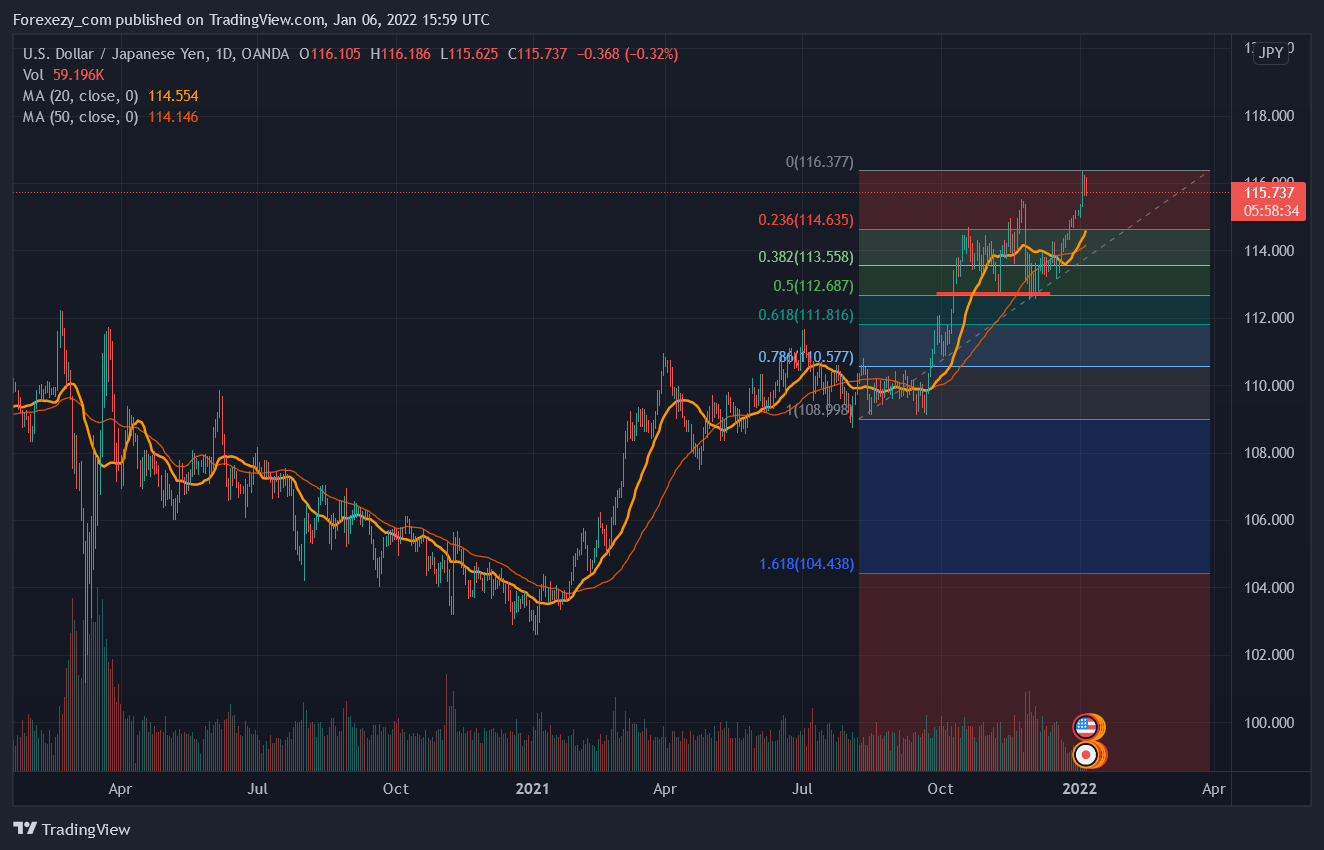Viewport: 1324px width, 850px height.
Task: Click the Fibonacci 1.618(104.438) level label
Action: click(x=806, y=564)
